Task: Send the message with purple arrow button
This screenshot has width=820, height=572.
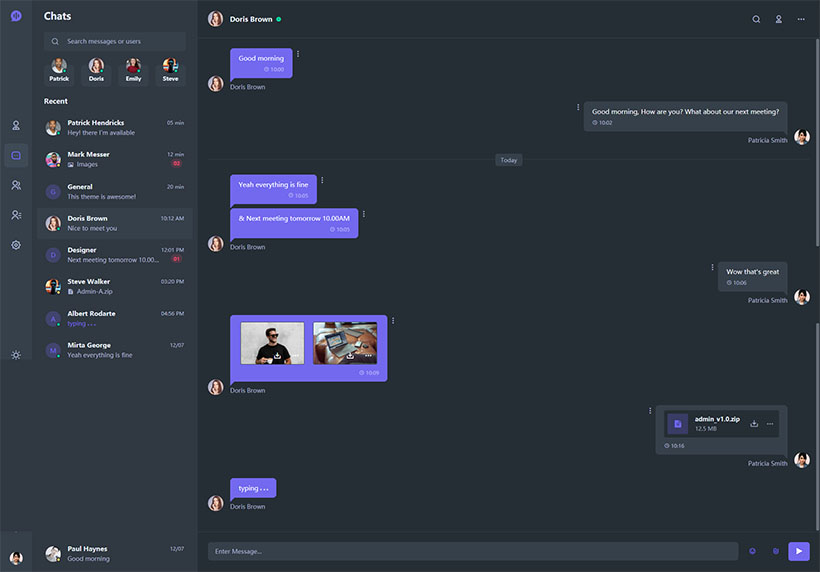Action: pos(799,551)
